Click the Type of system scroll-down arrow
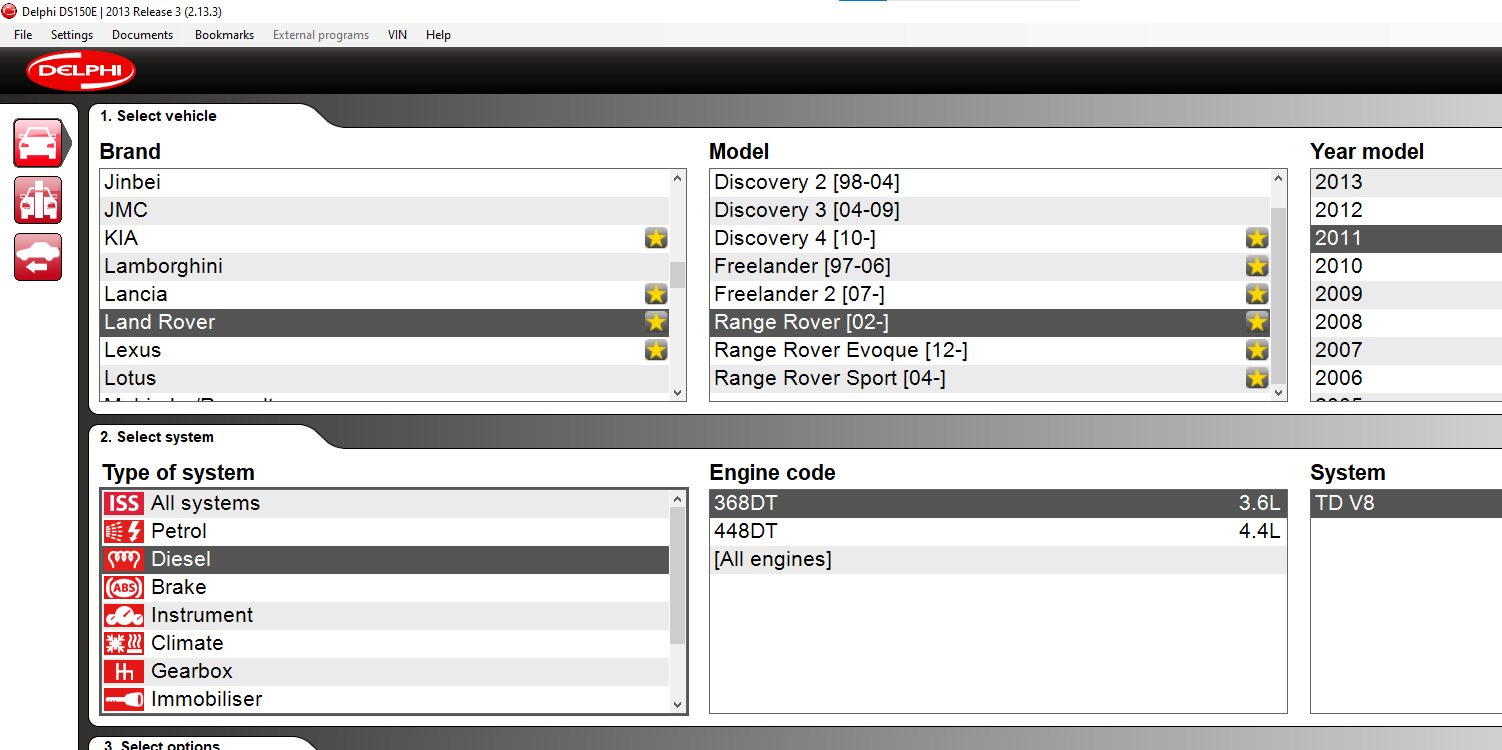Screen dimensions: 1502x750 [678, 705]
